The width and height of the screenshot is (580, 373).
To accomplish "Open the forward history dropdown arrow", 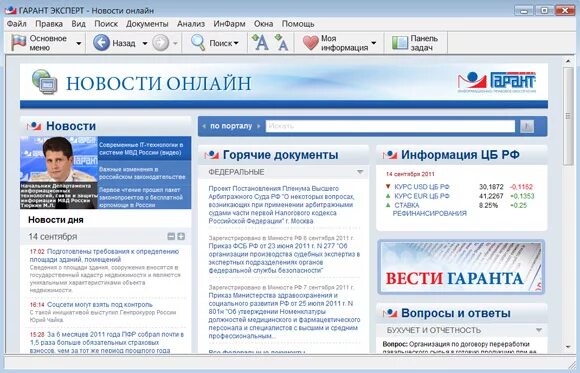I will pos(175,43).
